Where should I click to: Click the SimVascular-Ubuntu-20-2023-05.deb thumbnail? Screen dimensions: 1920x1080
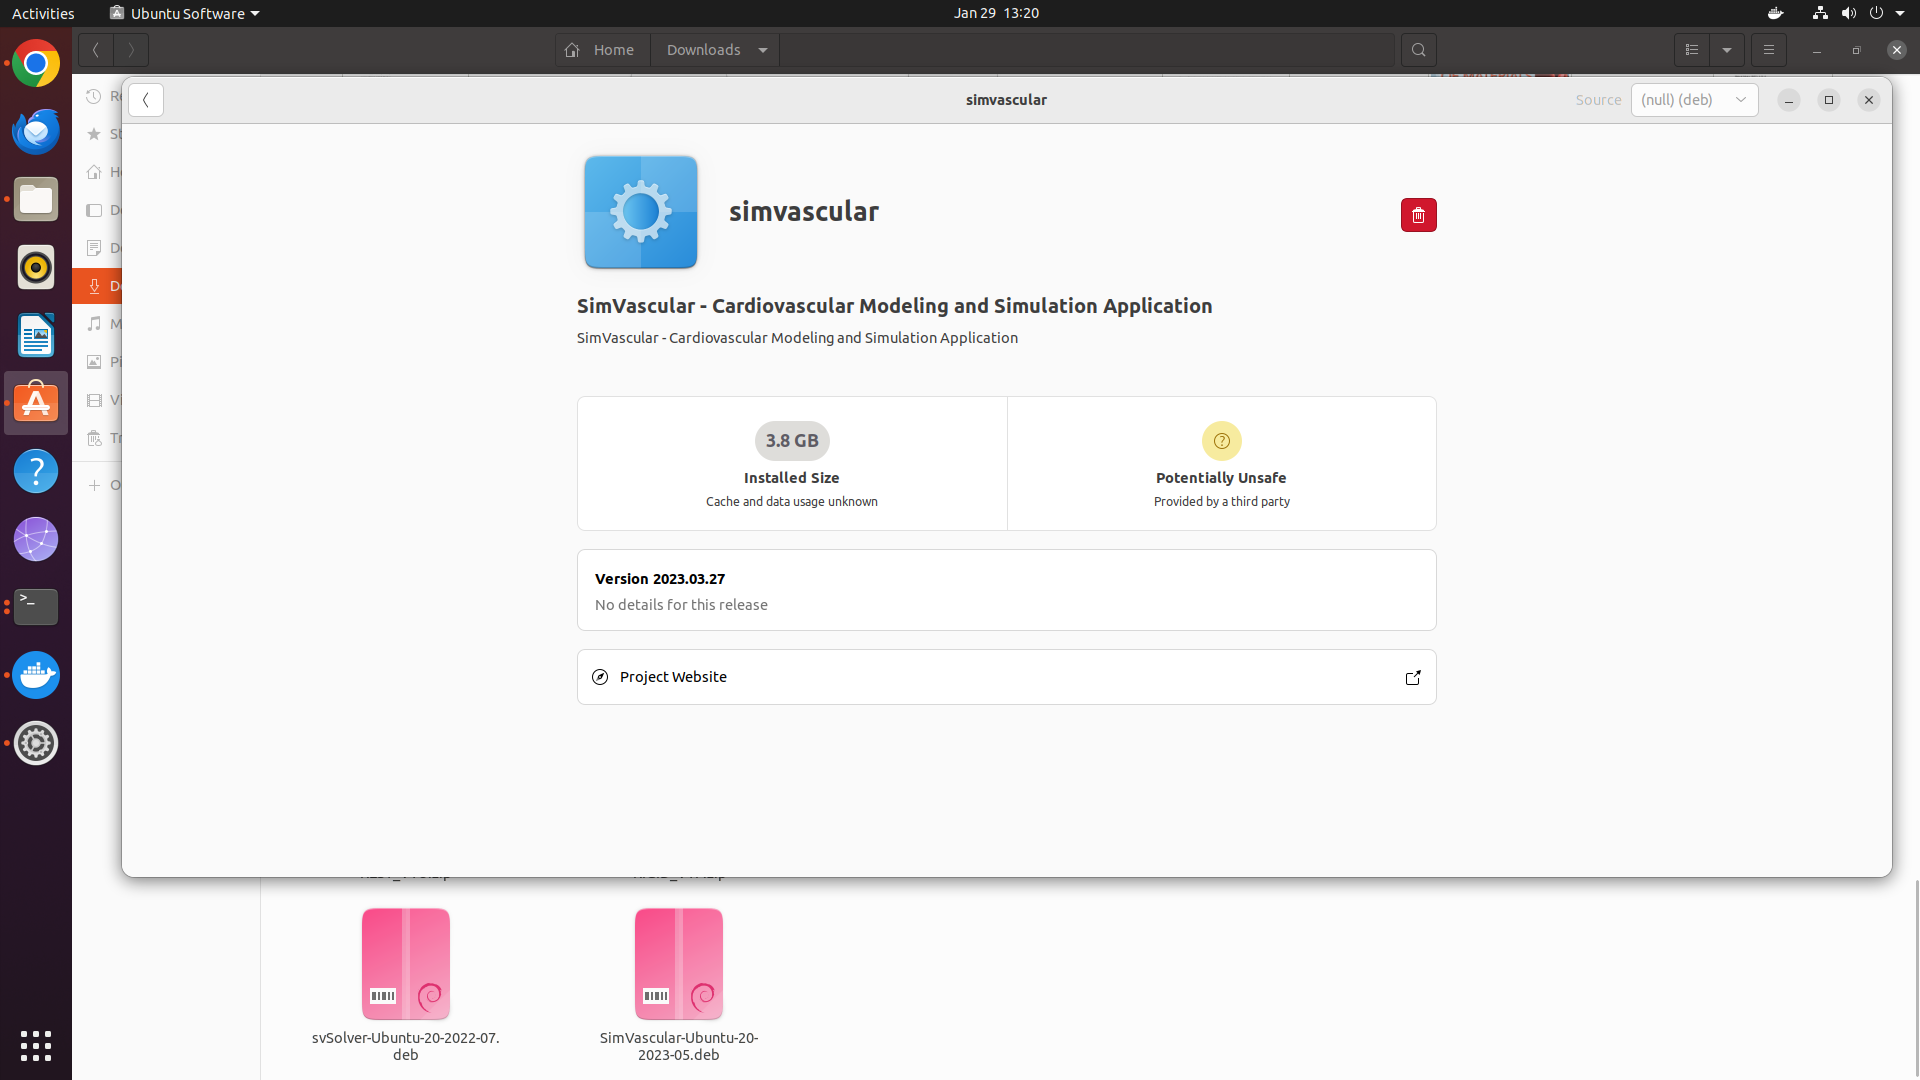[678, 963]
